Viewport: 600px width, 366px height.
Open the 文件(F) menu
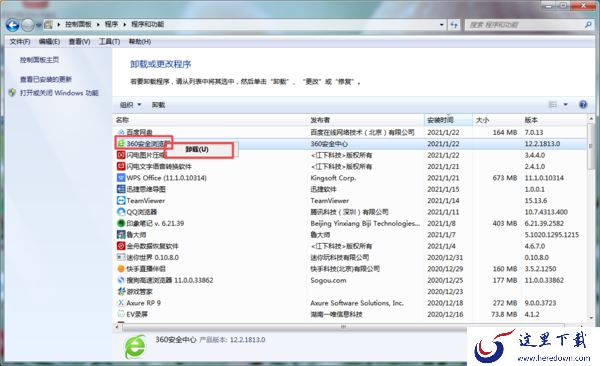(20, 41)
